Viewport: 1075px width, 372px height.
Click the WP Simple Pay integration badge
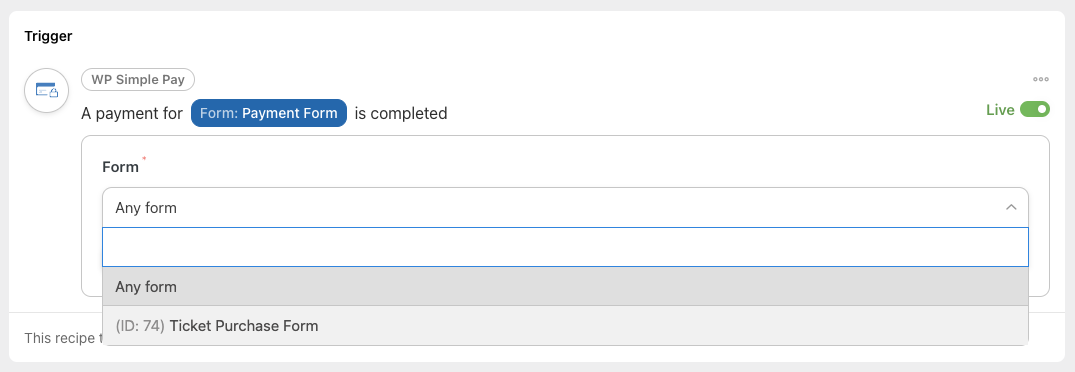click(x=138, y=79)
